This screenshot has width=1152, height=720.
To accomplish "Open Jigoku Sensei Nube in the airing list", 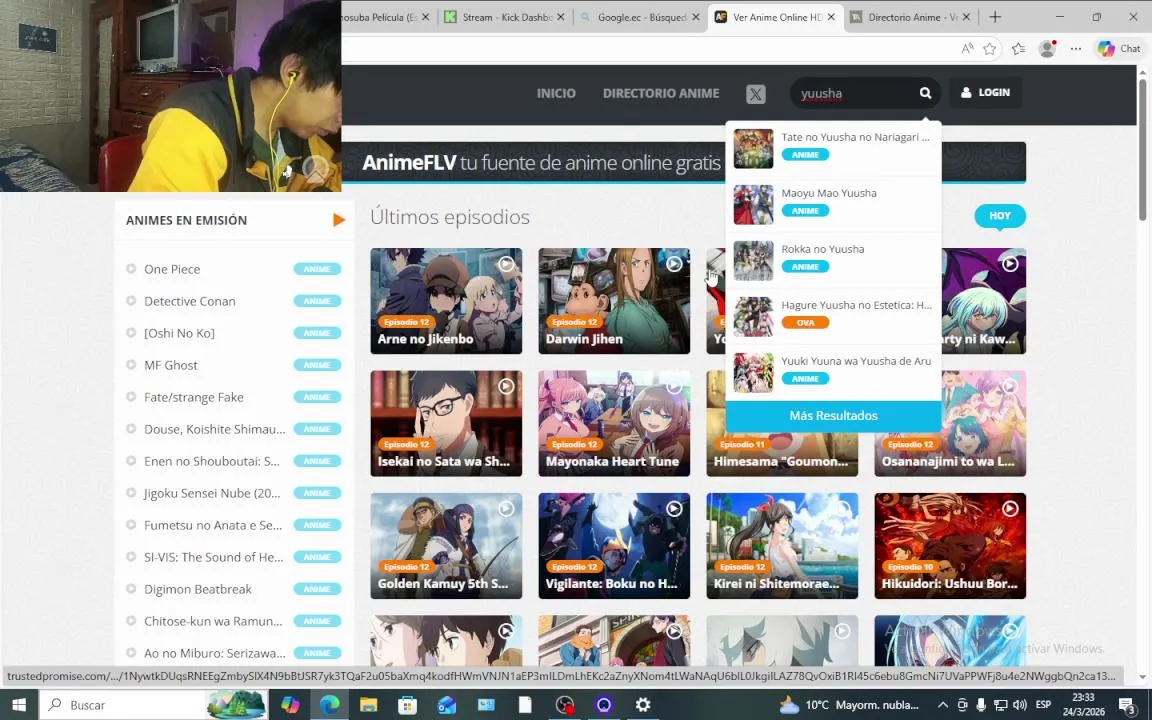I will click(212, 493).
